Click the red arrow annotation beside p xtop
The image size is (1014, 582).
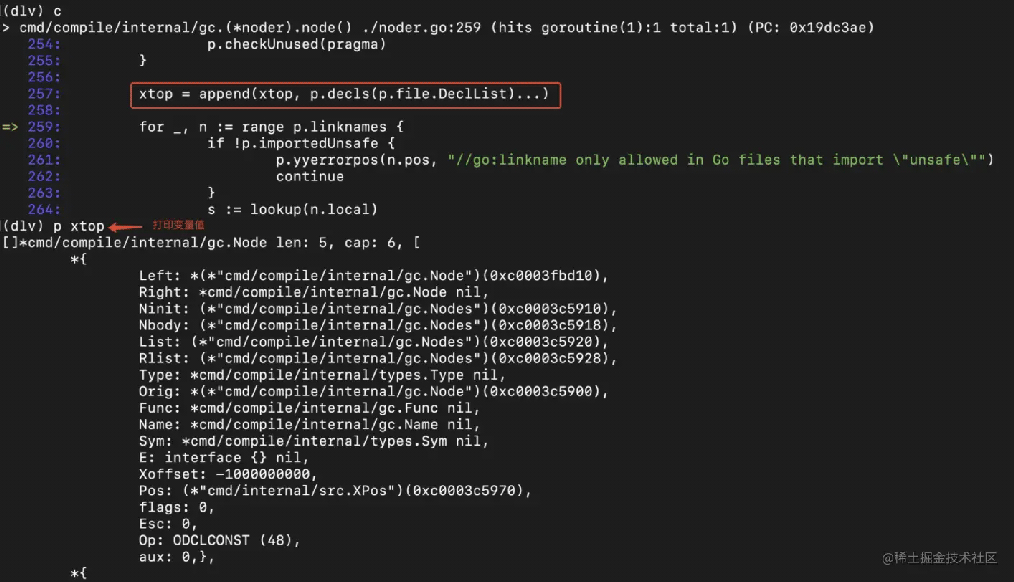click(x=126, y=226)
